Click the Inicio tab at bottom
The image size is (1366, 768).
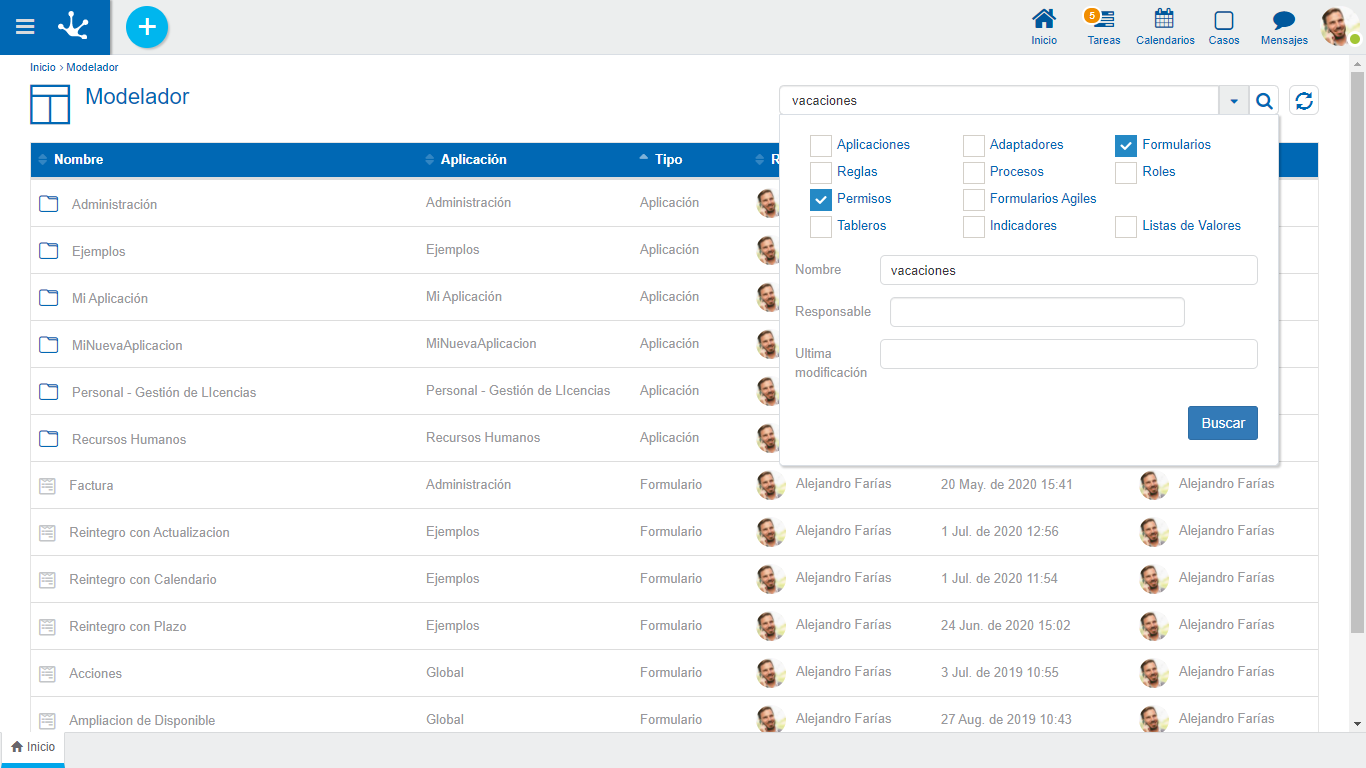[33, 747]
